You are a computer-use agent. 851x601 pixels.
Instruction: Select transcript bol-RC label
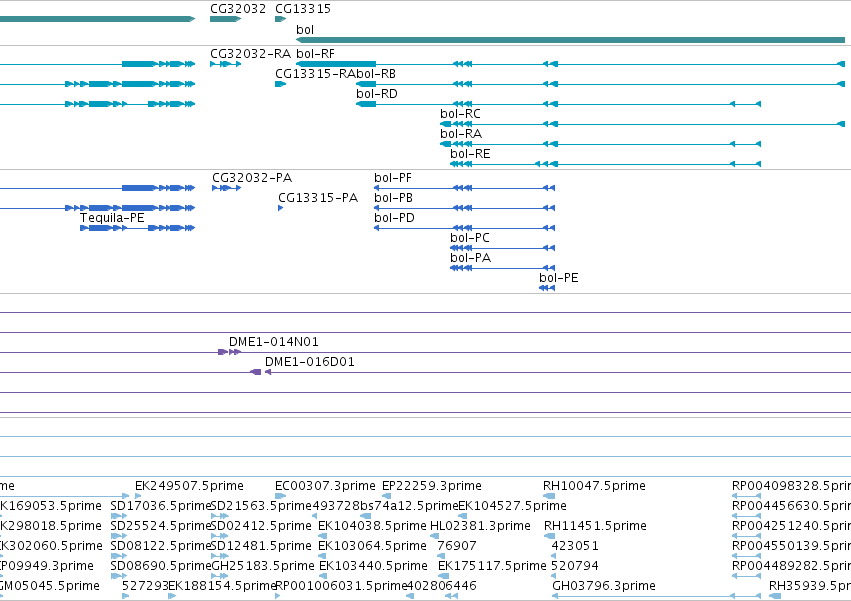(x=460, y=114)
